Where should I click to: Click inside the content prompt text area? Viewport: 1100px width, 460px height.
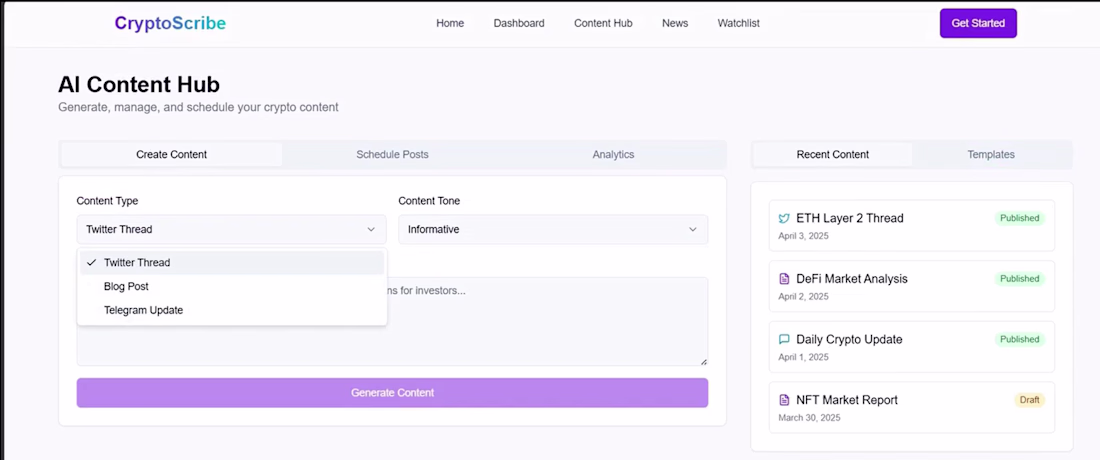click(x=550, y=330)
